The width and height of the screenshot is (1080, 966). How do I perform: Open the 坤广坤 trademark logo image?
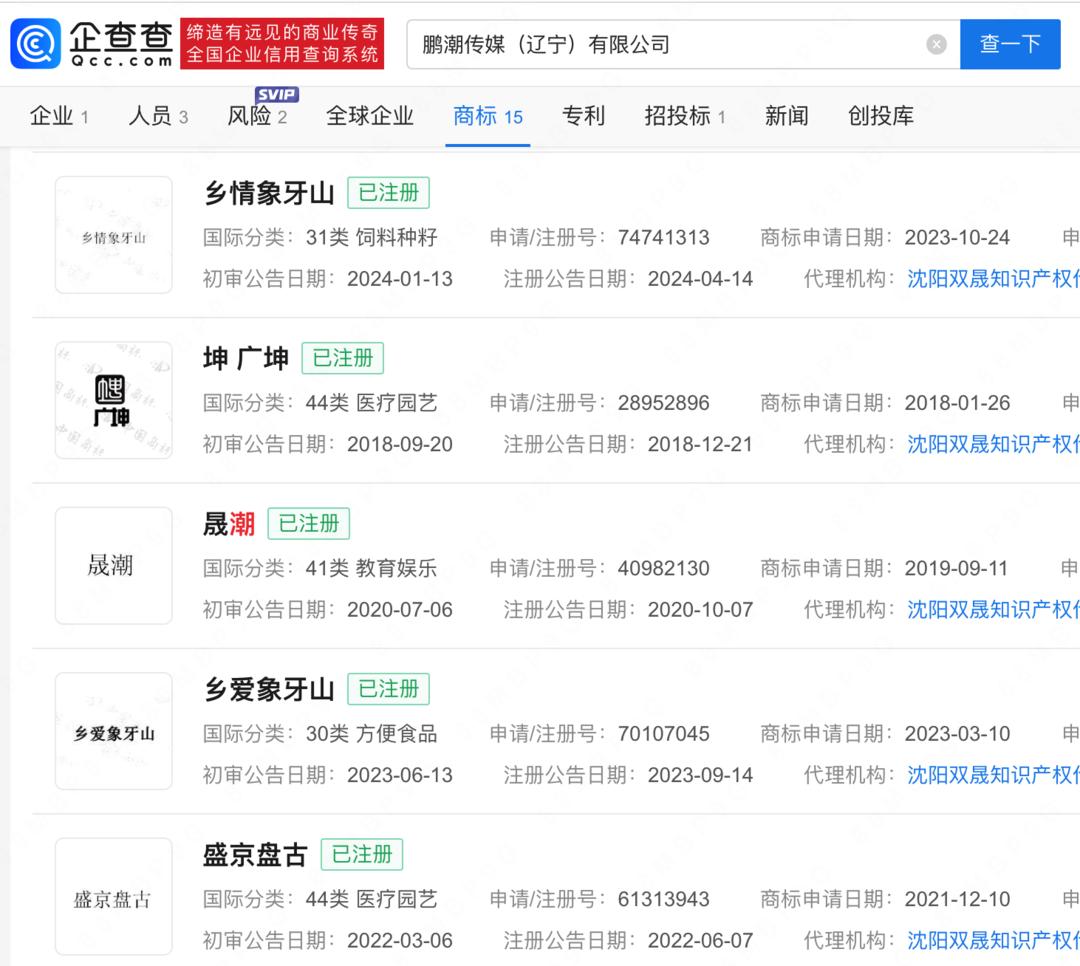[x=113, y=400]
